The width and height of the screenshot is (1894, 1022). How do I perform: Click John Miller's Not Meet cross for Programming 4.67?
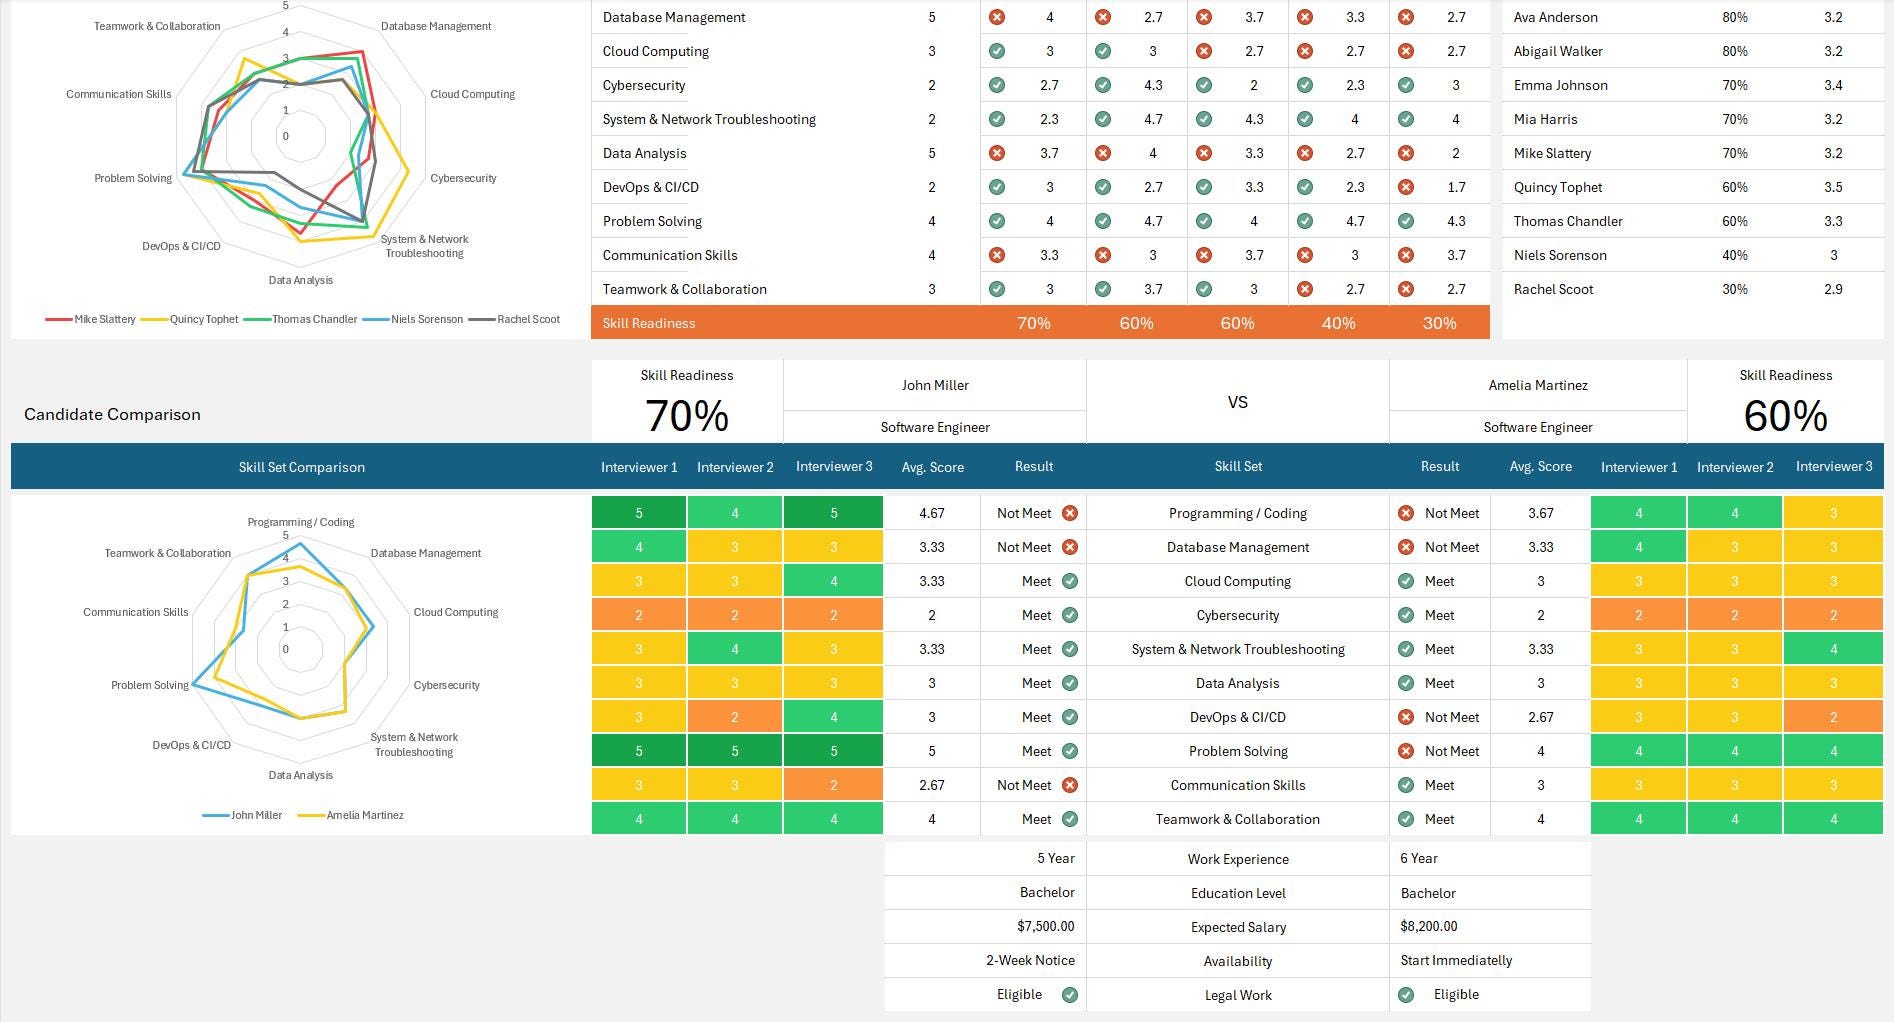(1070, 513)
